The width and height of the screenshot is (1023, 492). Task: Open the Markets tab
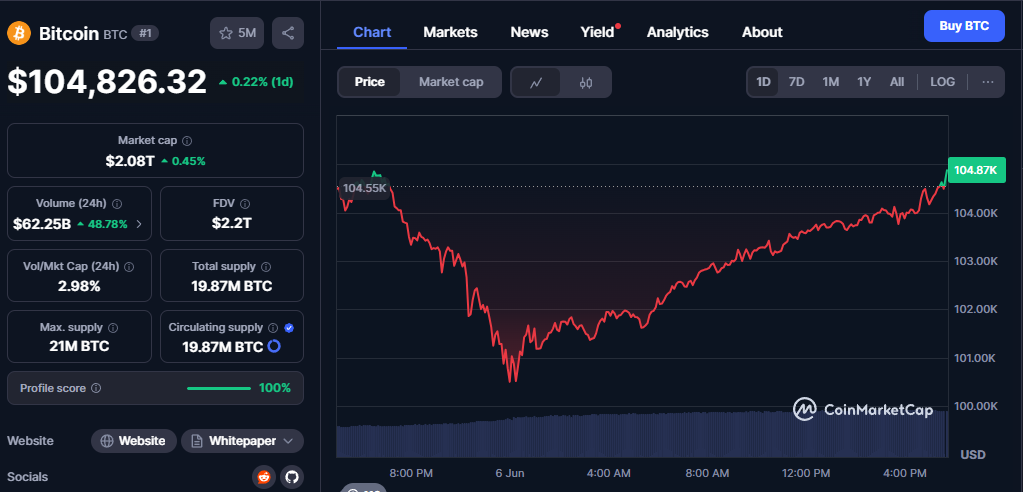click(450, 32)
